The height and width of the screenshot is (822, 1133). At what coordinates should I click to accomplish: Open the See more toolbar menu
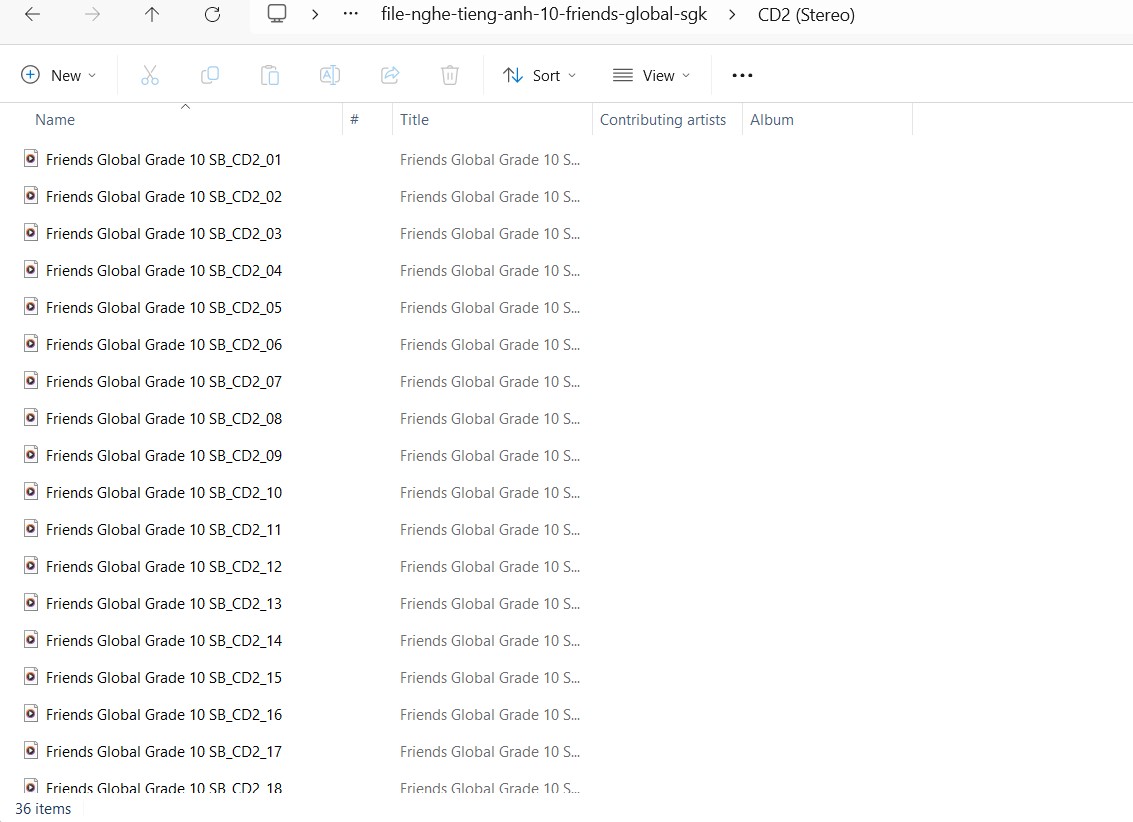[x=741, y=74]
